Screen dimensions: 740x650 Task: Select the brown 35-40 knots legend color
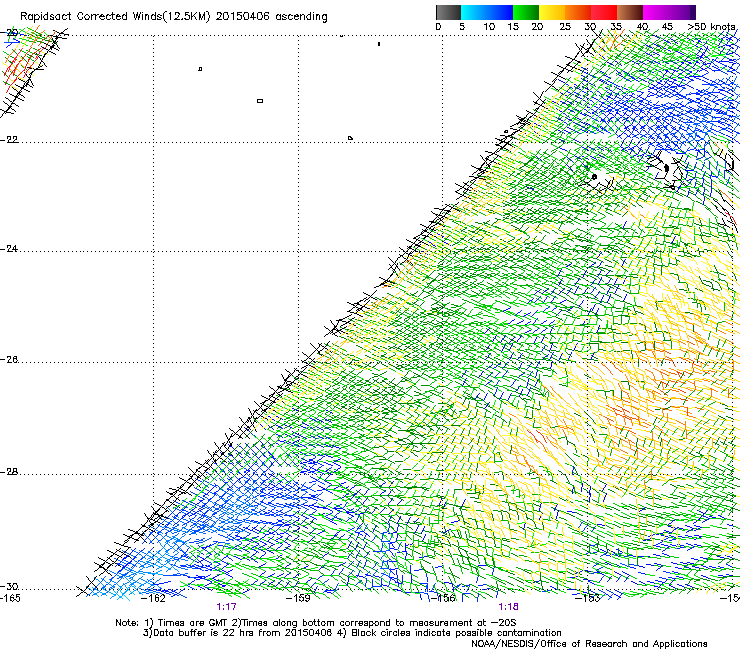(x=630, y=12)
